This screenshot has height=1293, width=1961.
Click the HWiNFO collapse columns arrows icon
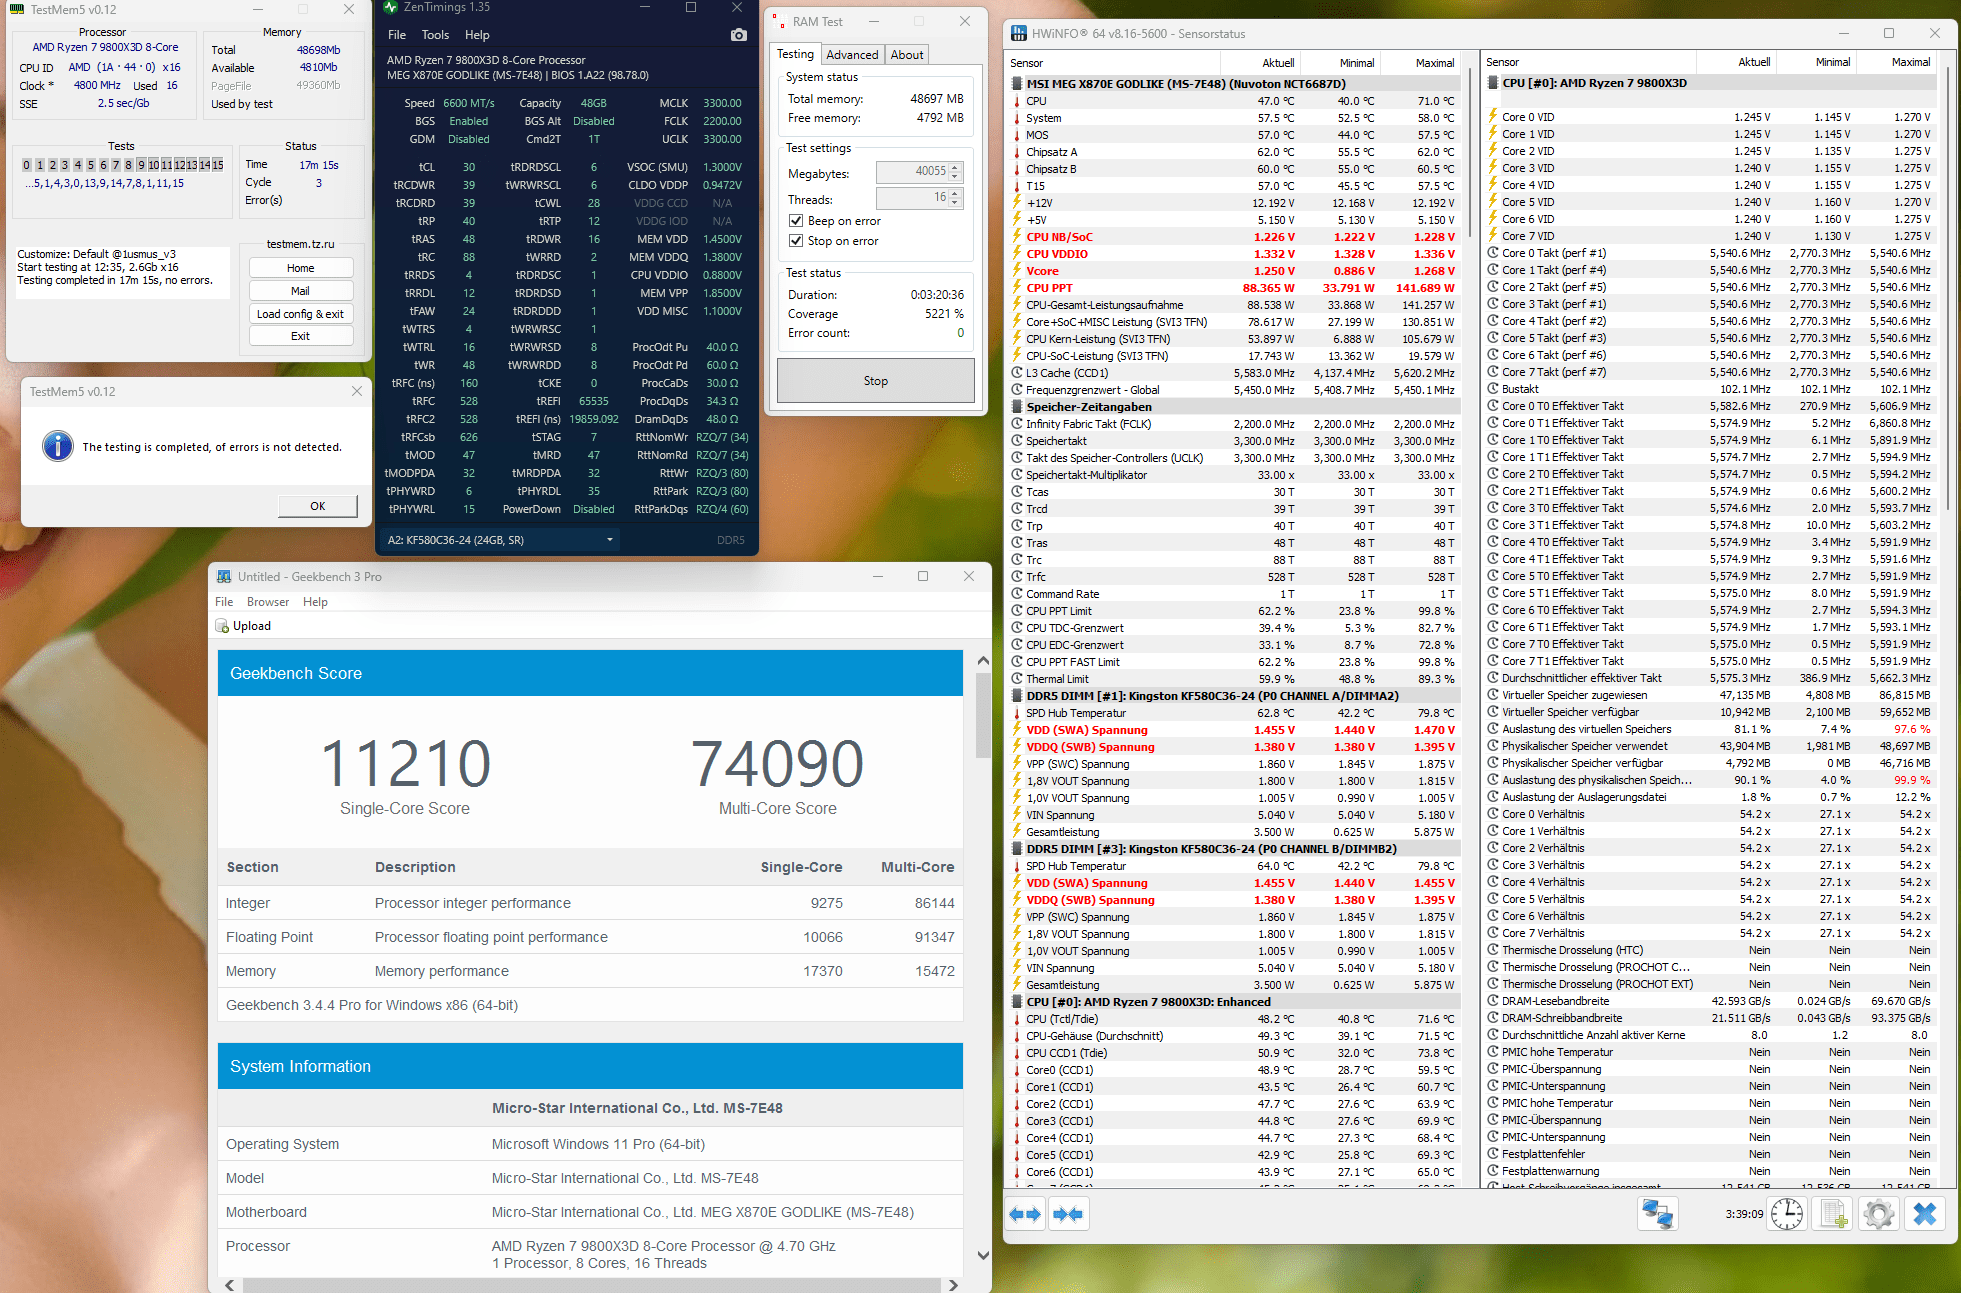point(1068,1214)
